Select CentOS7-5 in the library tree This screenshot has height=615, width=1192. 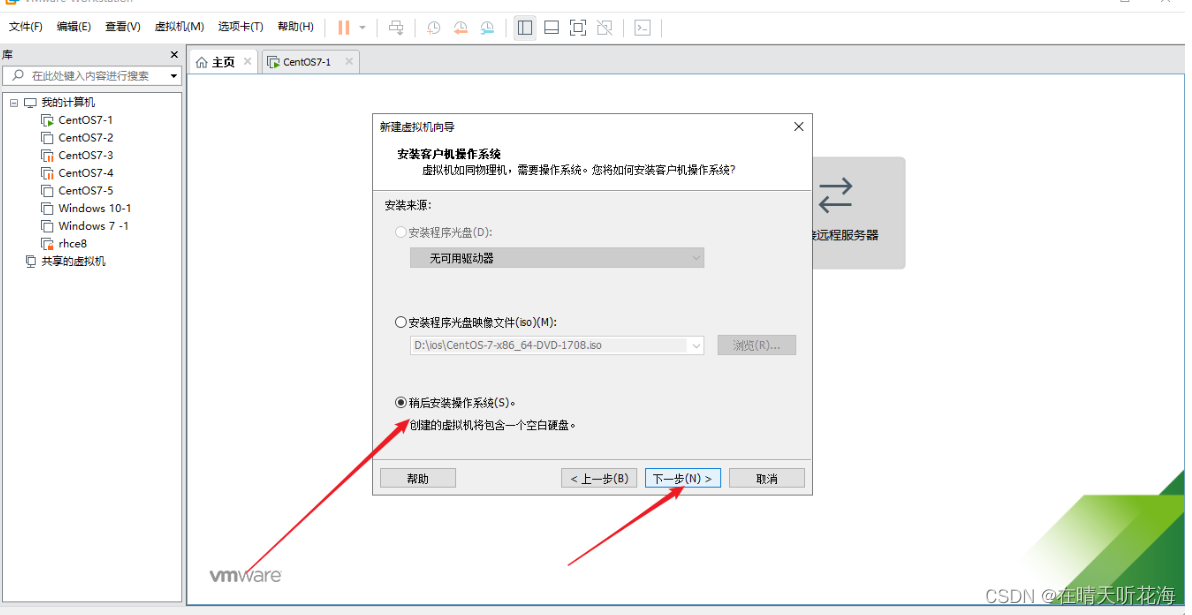click(85, 191)
